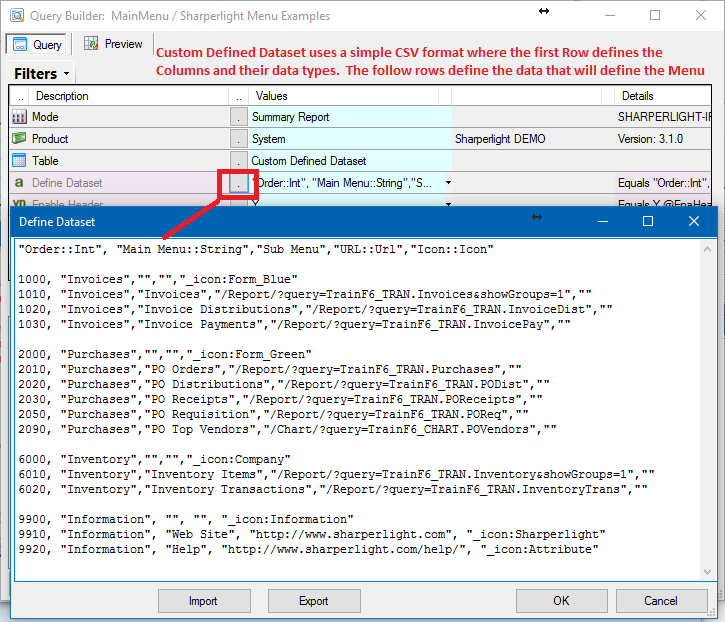Click the 2000 Purchases Form_Green line
The height and width of the screenshot is (622, 725).
click(x=165, y=354)
